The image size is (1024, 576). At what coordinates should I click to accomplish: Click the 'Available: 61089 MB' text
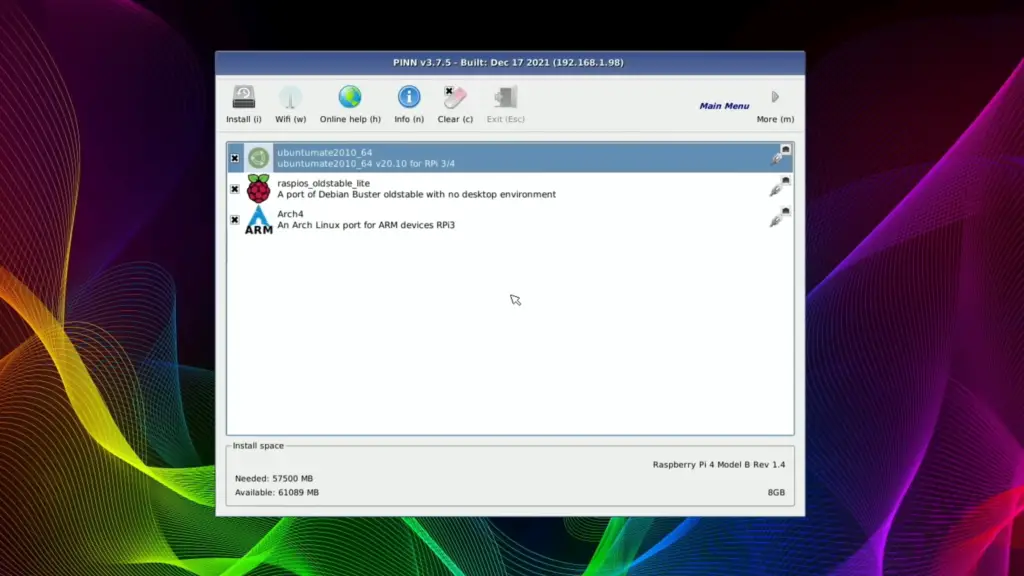tap(277, 492)
